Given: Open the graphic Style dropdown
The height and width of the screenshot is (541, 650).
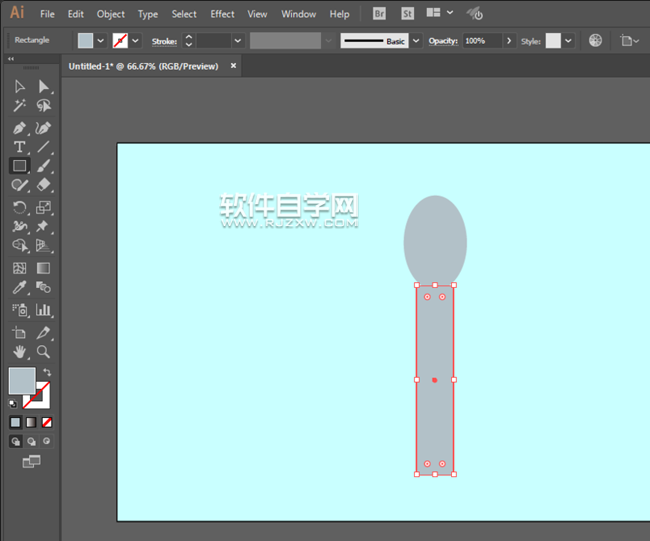Looking at the screenshot, I should 568,41.
